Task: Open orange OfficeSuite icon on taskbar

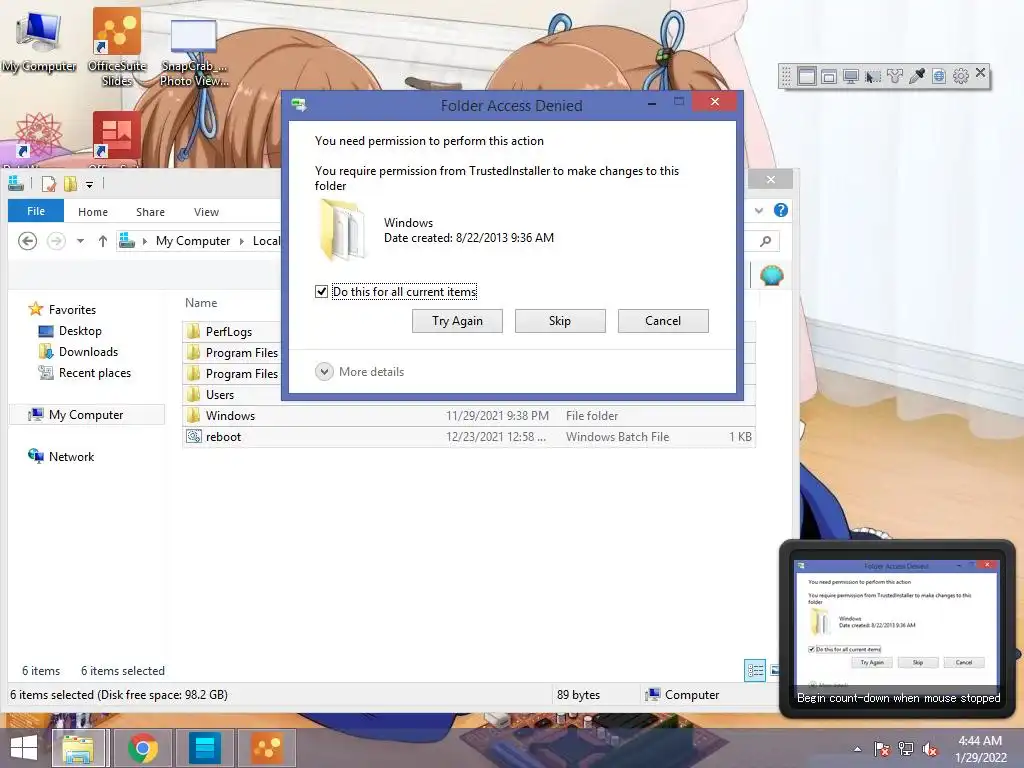Action: [x=267, y=748]
